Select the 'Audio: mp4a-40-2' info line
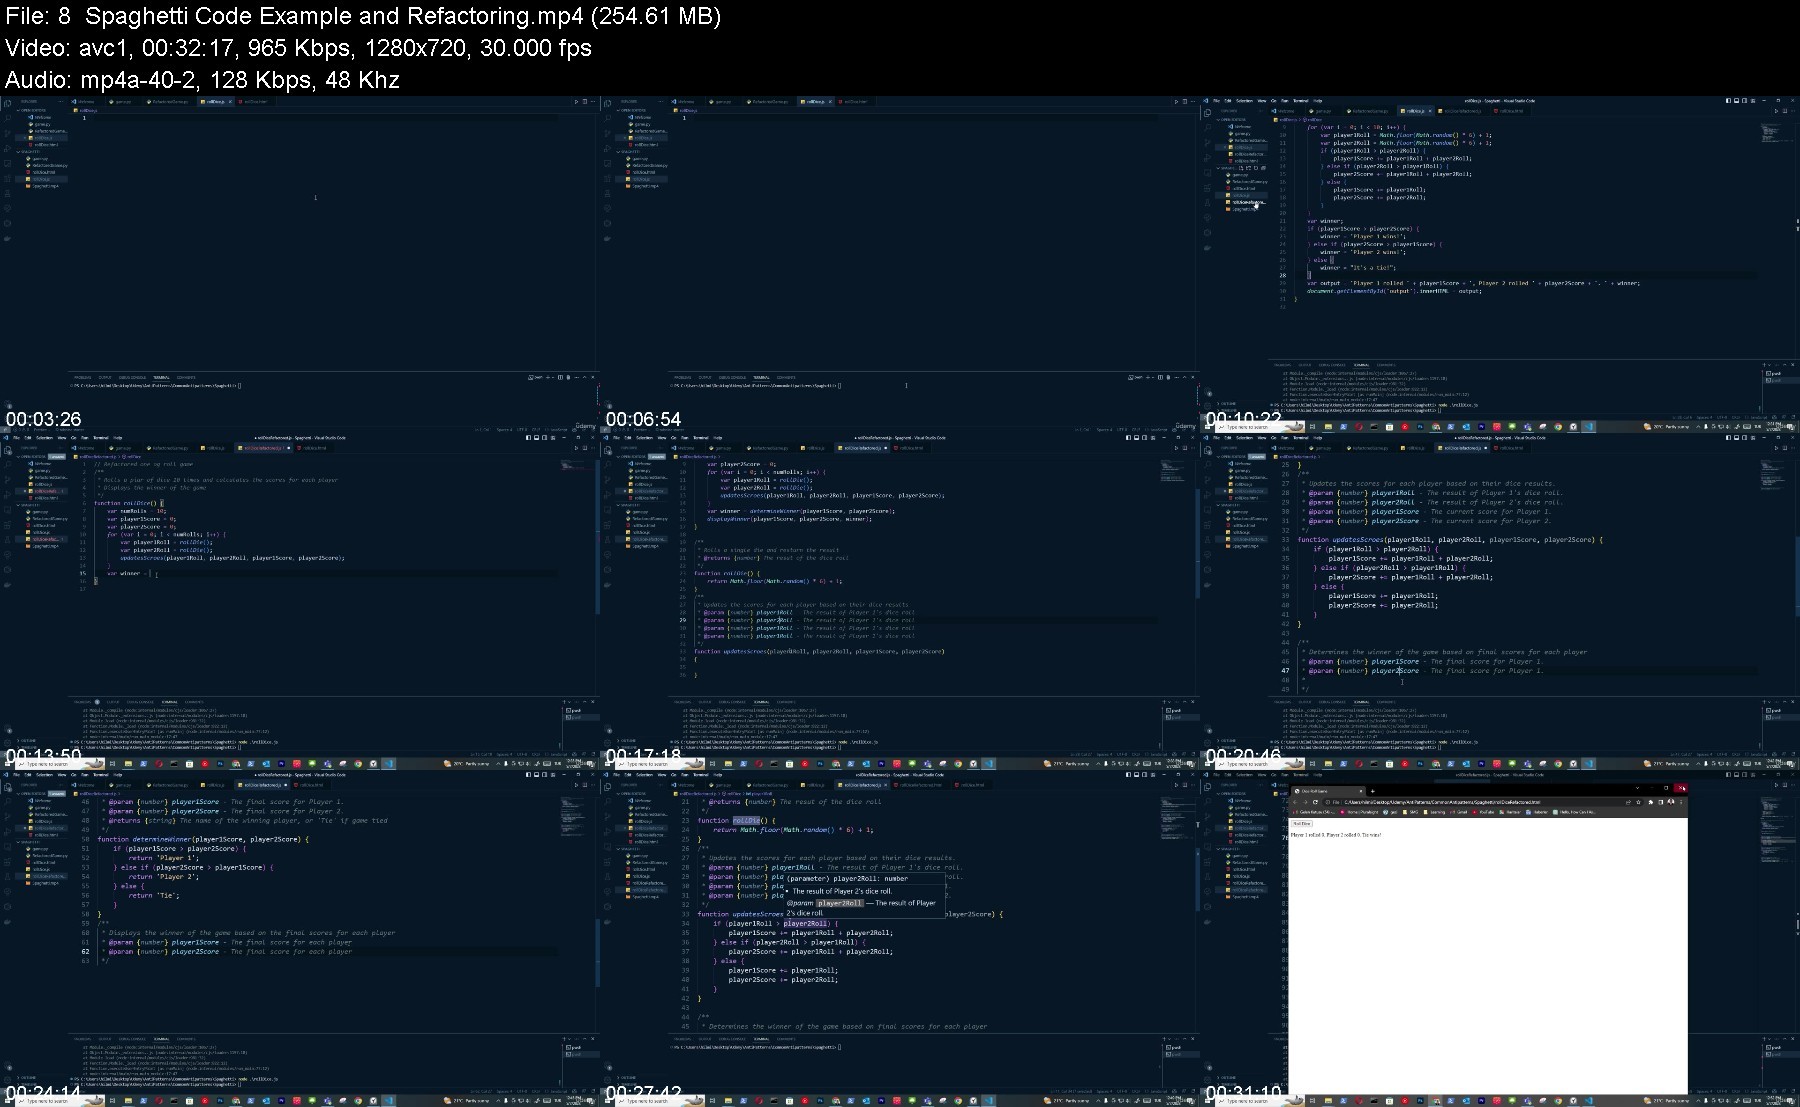This screenshot has height=1107, width=1800. pyautogui.click(x=202, y=80)
